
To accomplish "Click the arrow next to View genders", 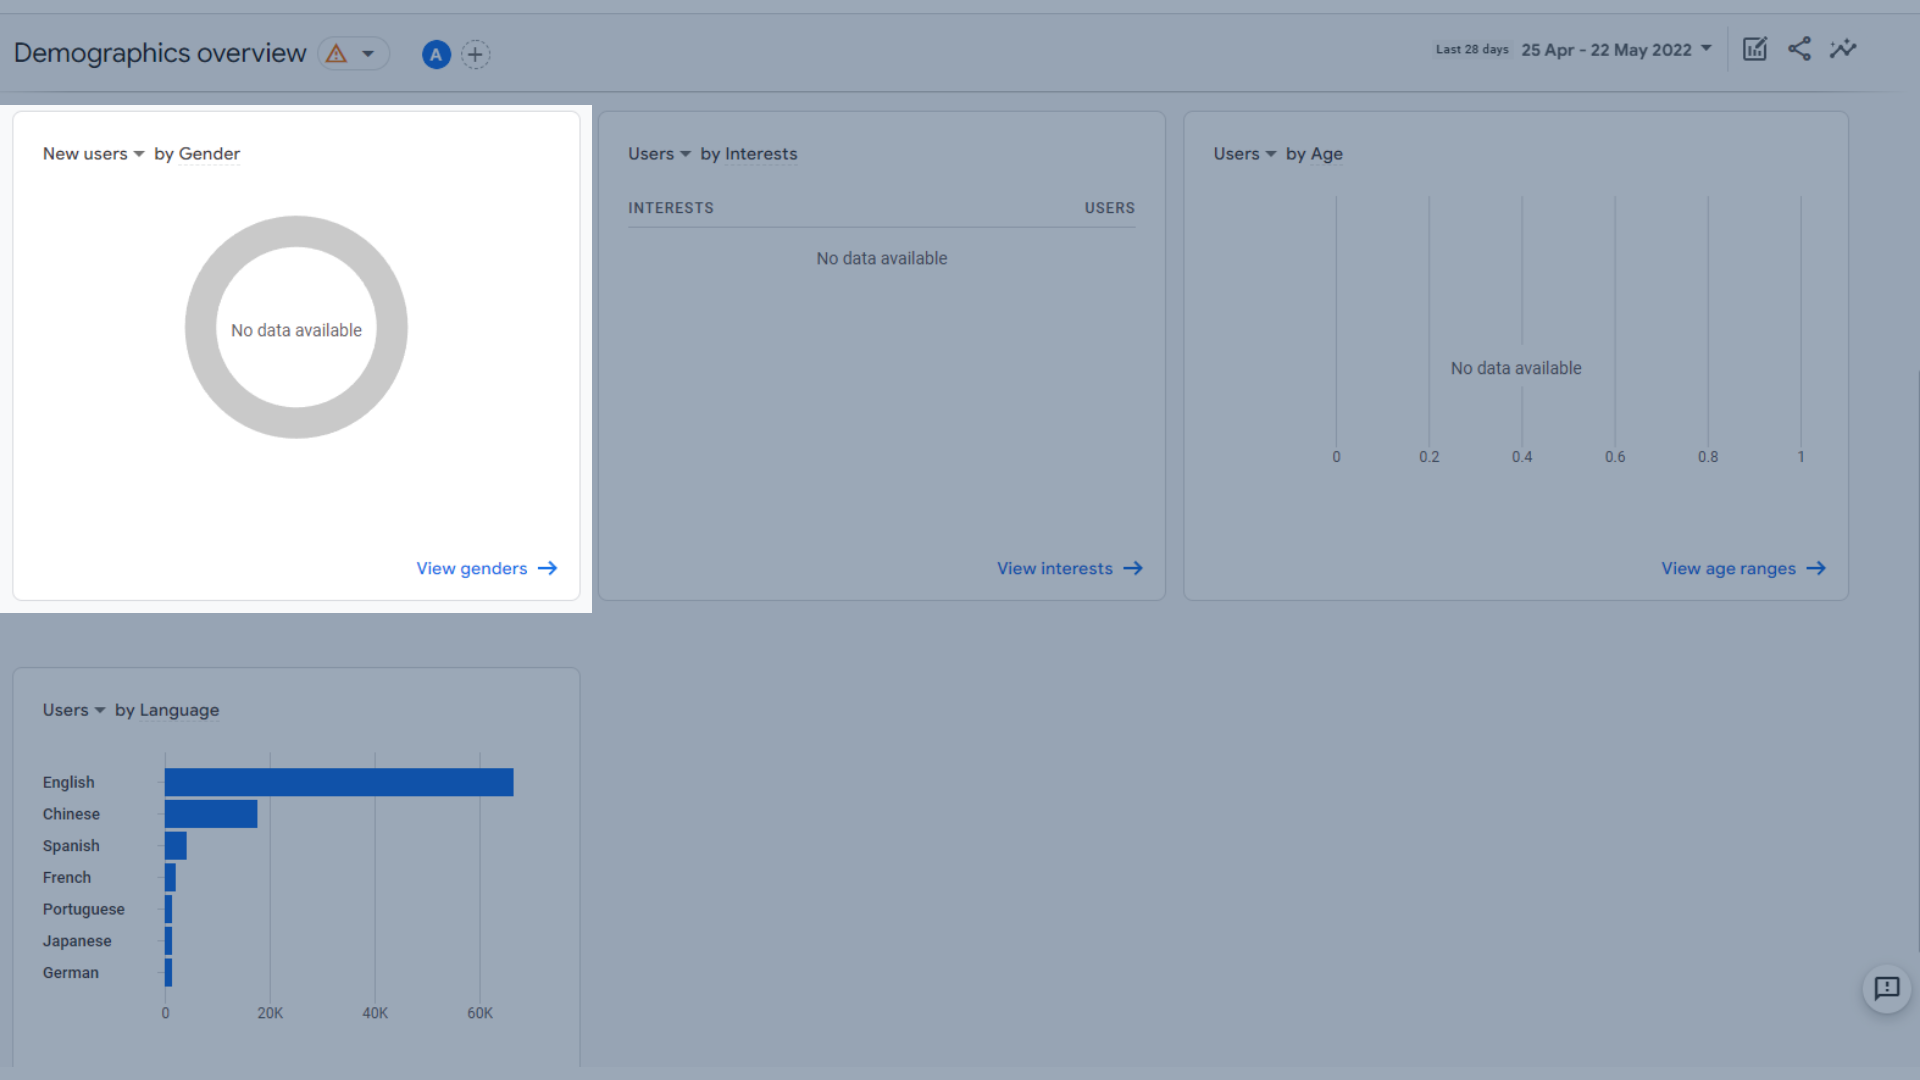I will click(547, 568).
